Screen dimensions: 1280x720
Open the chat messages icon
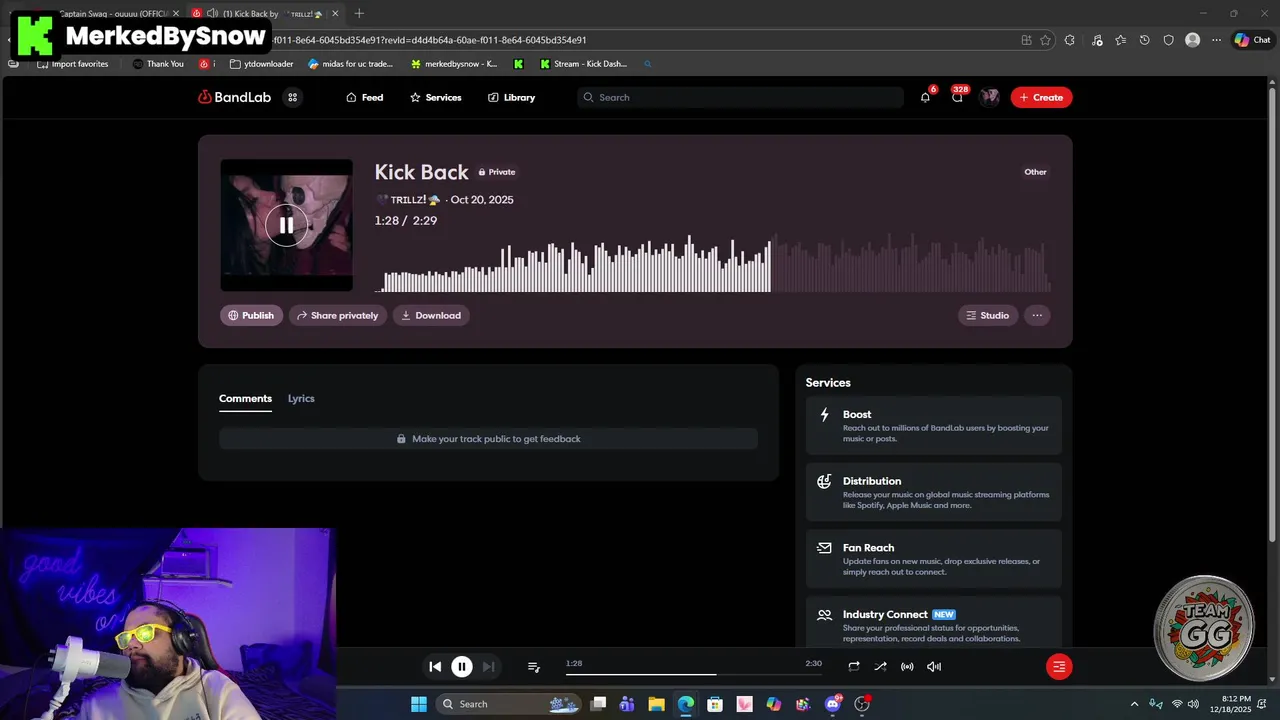[957, 97]
